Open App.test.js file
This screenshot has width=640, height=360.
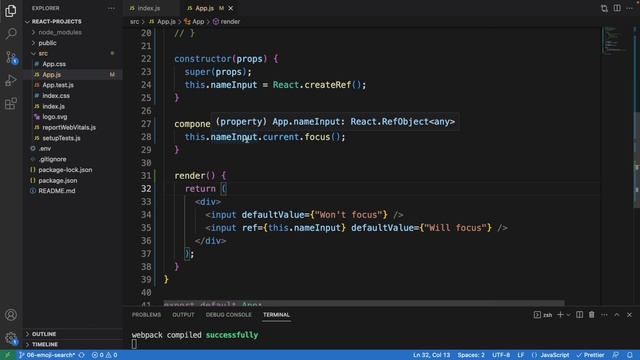pyautogui.click(x=58, y=85)
